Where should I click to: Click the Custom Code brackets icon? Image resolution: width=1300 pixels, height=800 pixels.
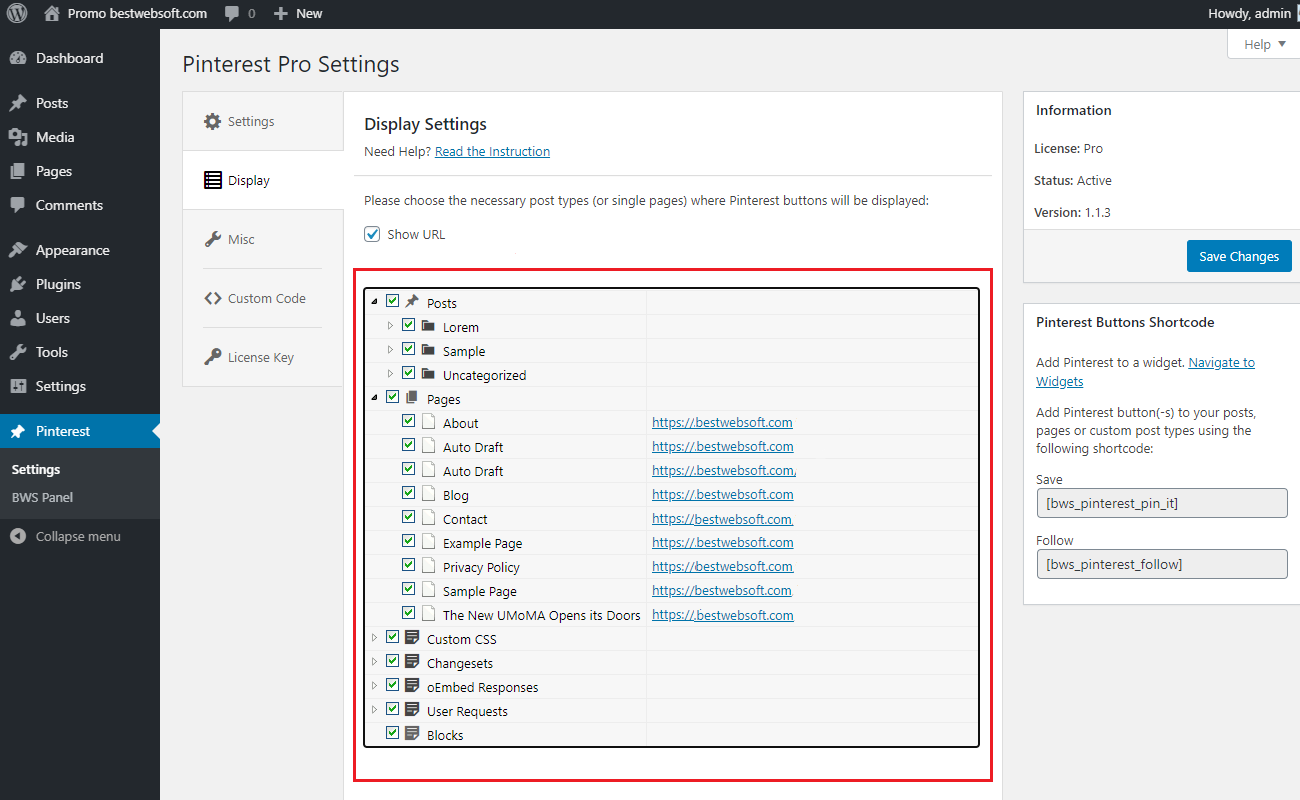click(212, 298)
